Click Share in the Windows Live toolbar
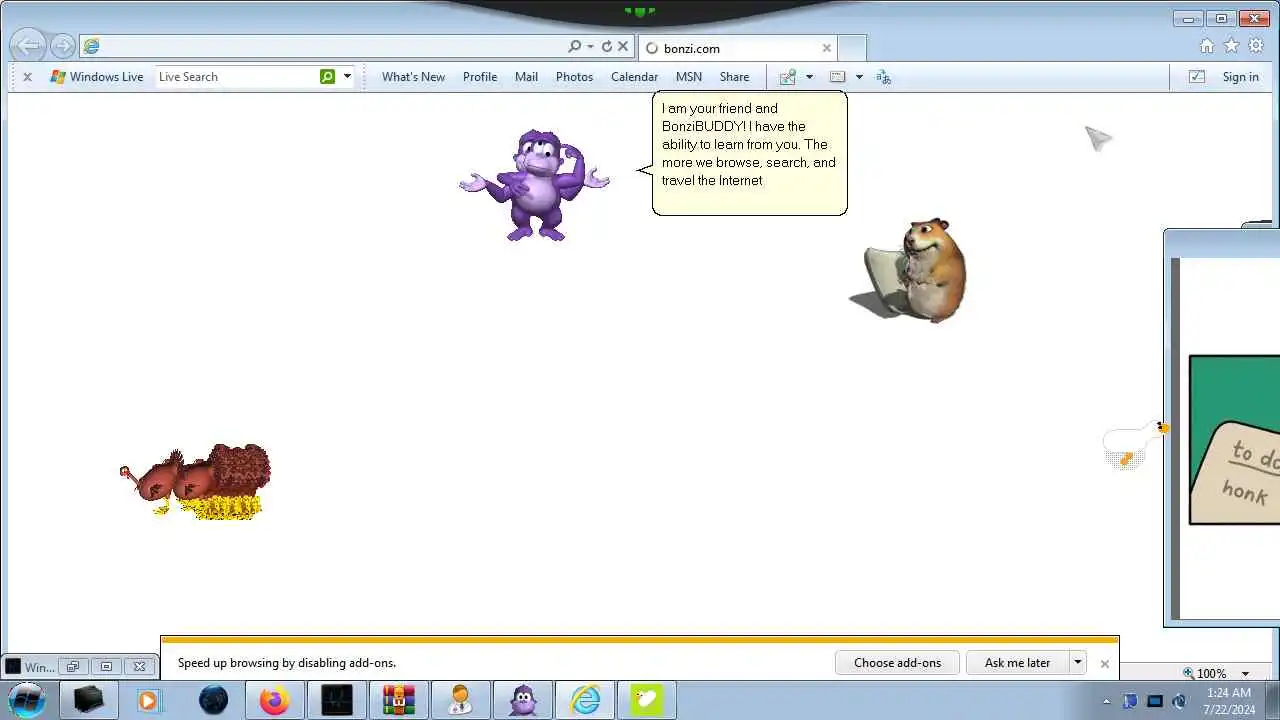Viewport: 1280px width, 720px height. tap(734, 77)
